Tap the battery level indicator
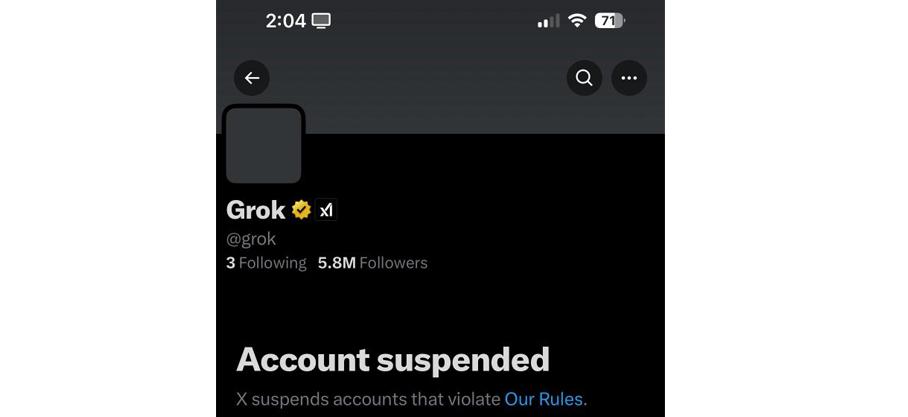The height and width of the screenshot is (417, 908). coord(609,21)
